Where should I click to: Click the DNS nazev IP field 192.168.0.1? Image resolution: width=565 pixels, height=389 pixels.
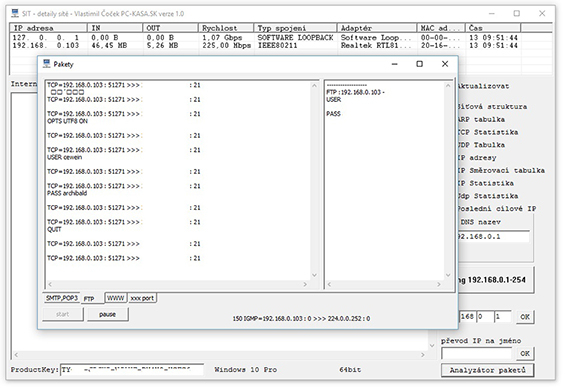click(x=494, y=237)
